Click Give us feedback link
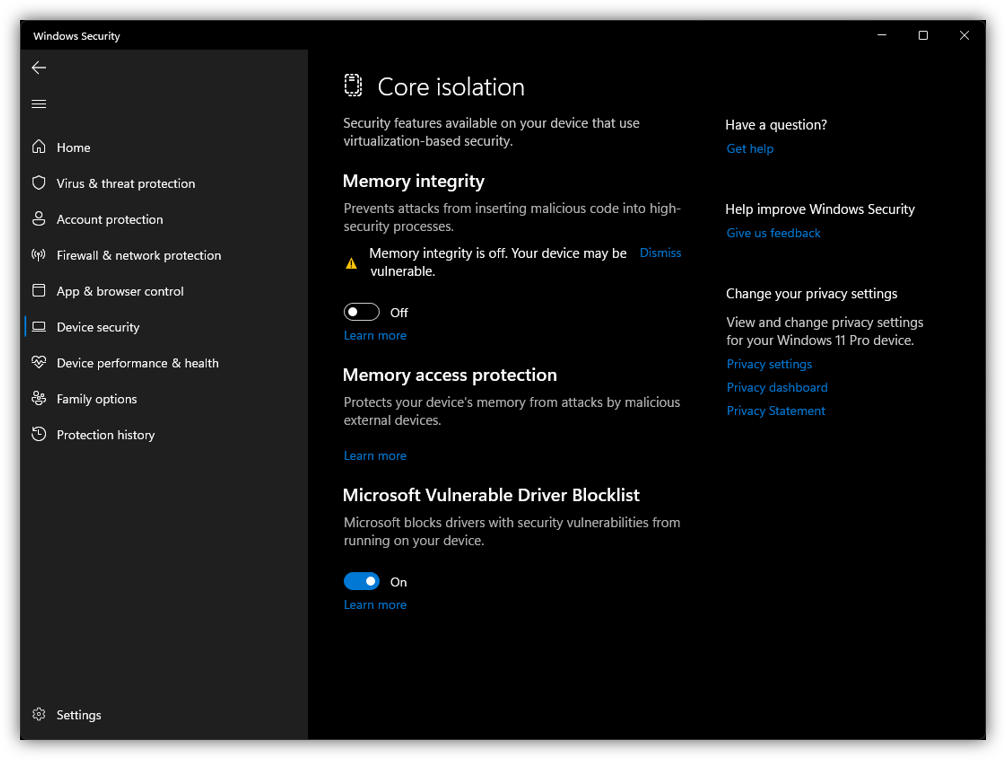The image size is (1006, 760). (773, 233)
